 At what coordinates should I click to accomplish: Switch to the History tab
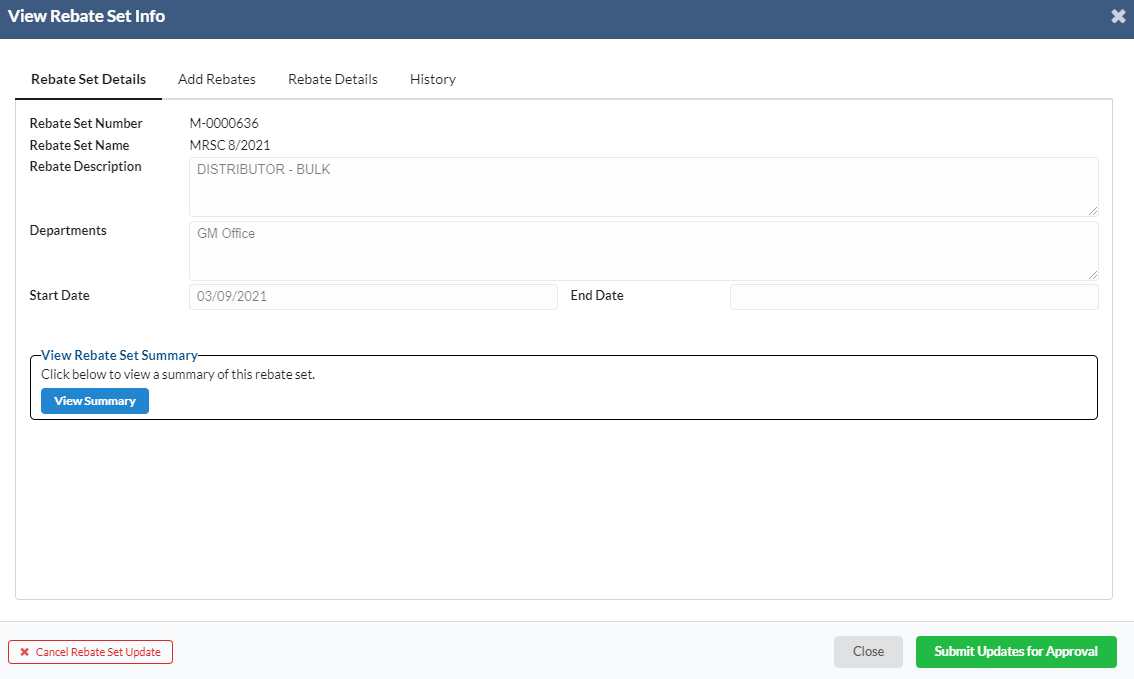click(x=432, y=80)
